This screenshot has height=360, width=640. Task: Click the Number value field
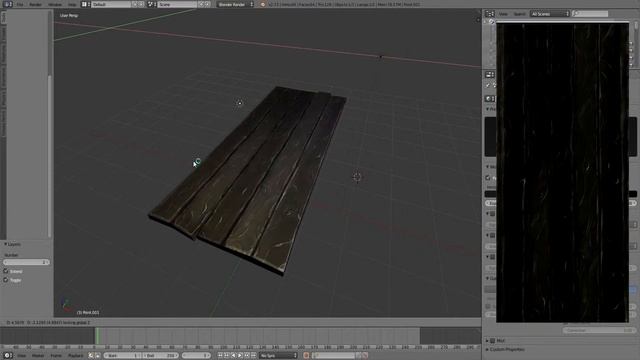pyautogui.click(x=27, y=262)
